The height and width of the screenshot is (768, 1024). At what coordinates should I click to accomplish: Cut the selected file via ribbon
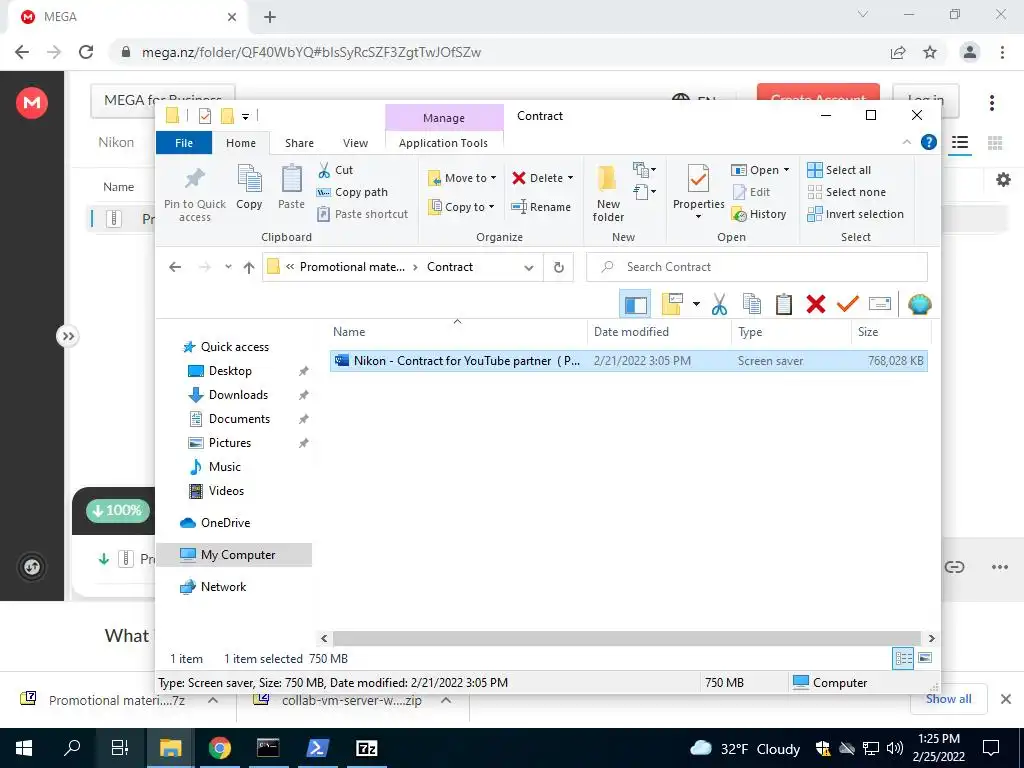click(x=335, y=170)
